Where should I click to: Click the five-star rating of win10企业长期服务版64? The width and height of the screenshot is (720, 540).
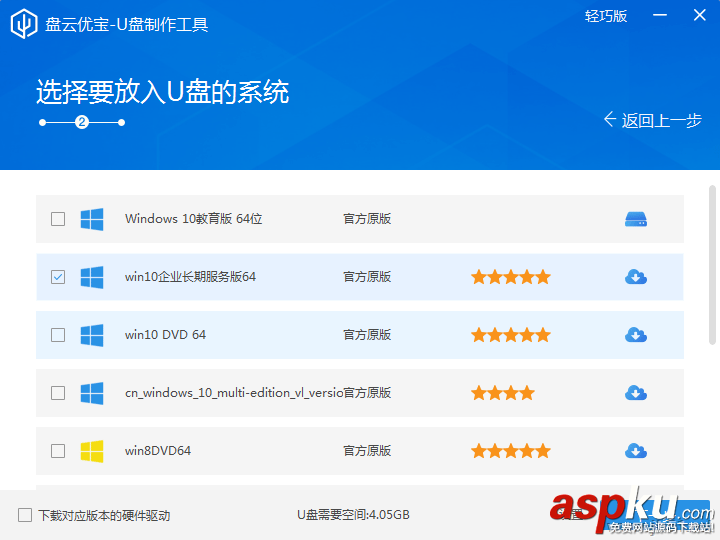pos(511,277)
